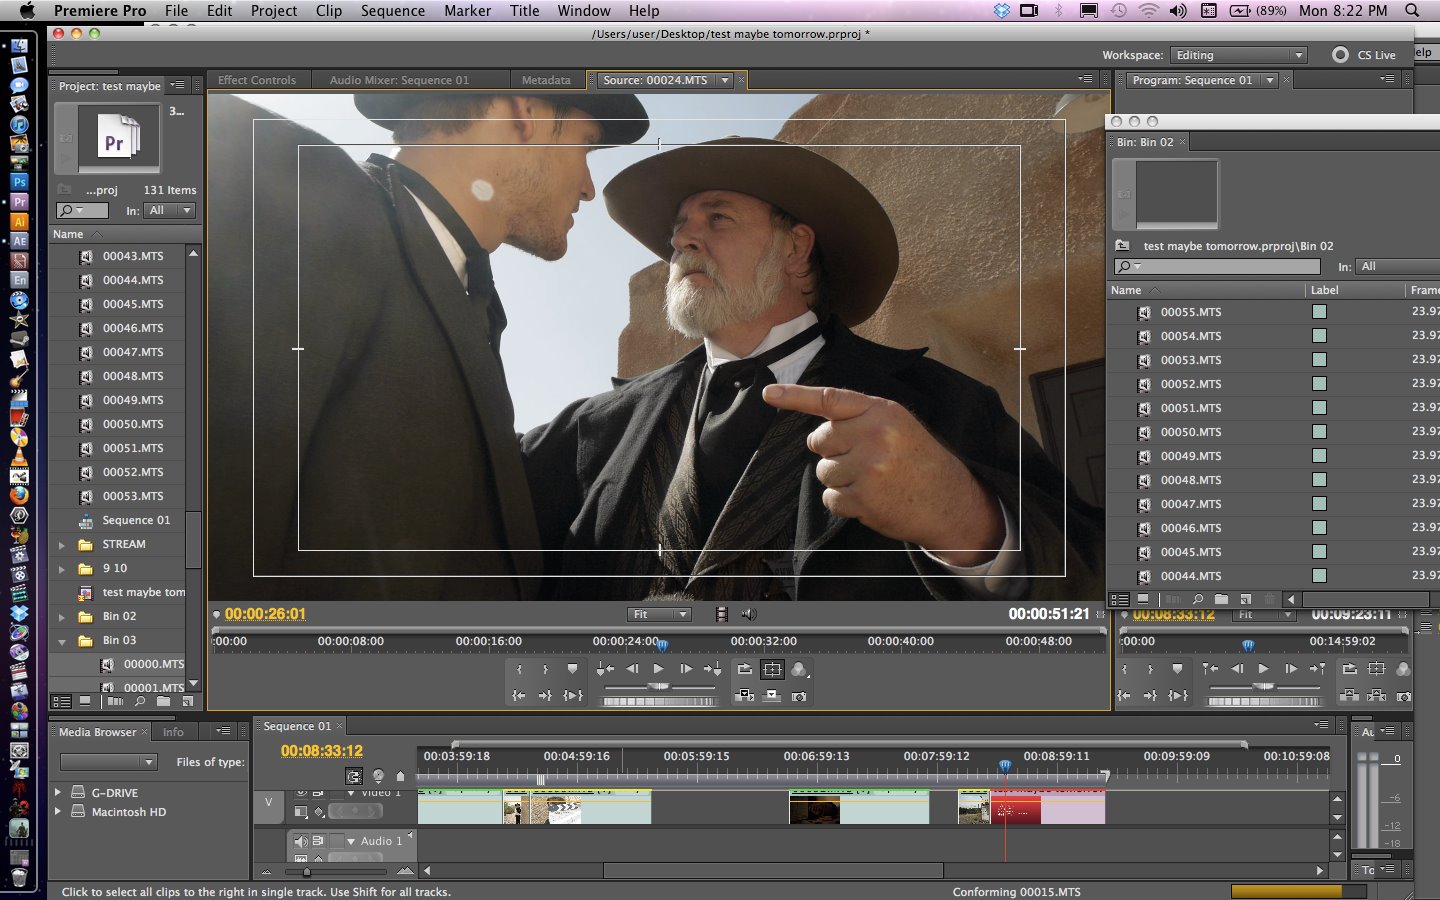Image resolution: width=1440 pixels, height=900 pixels.
Task: Go to Out point in Source monitor
Action: [545, 695]
